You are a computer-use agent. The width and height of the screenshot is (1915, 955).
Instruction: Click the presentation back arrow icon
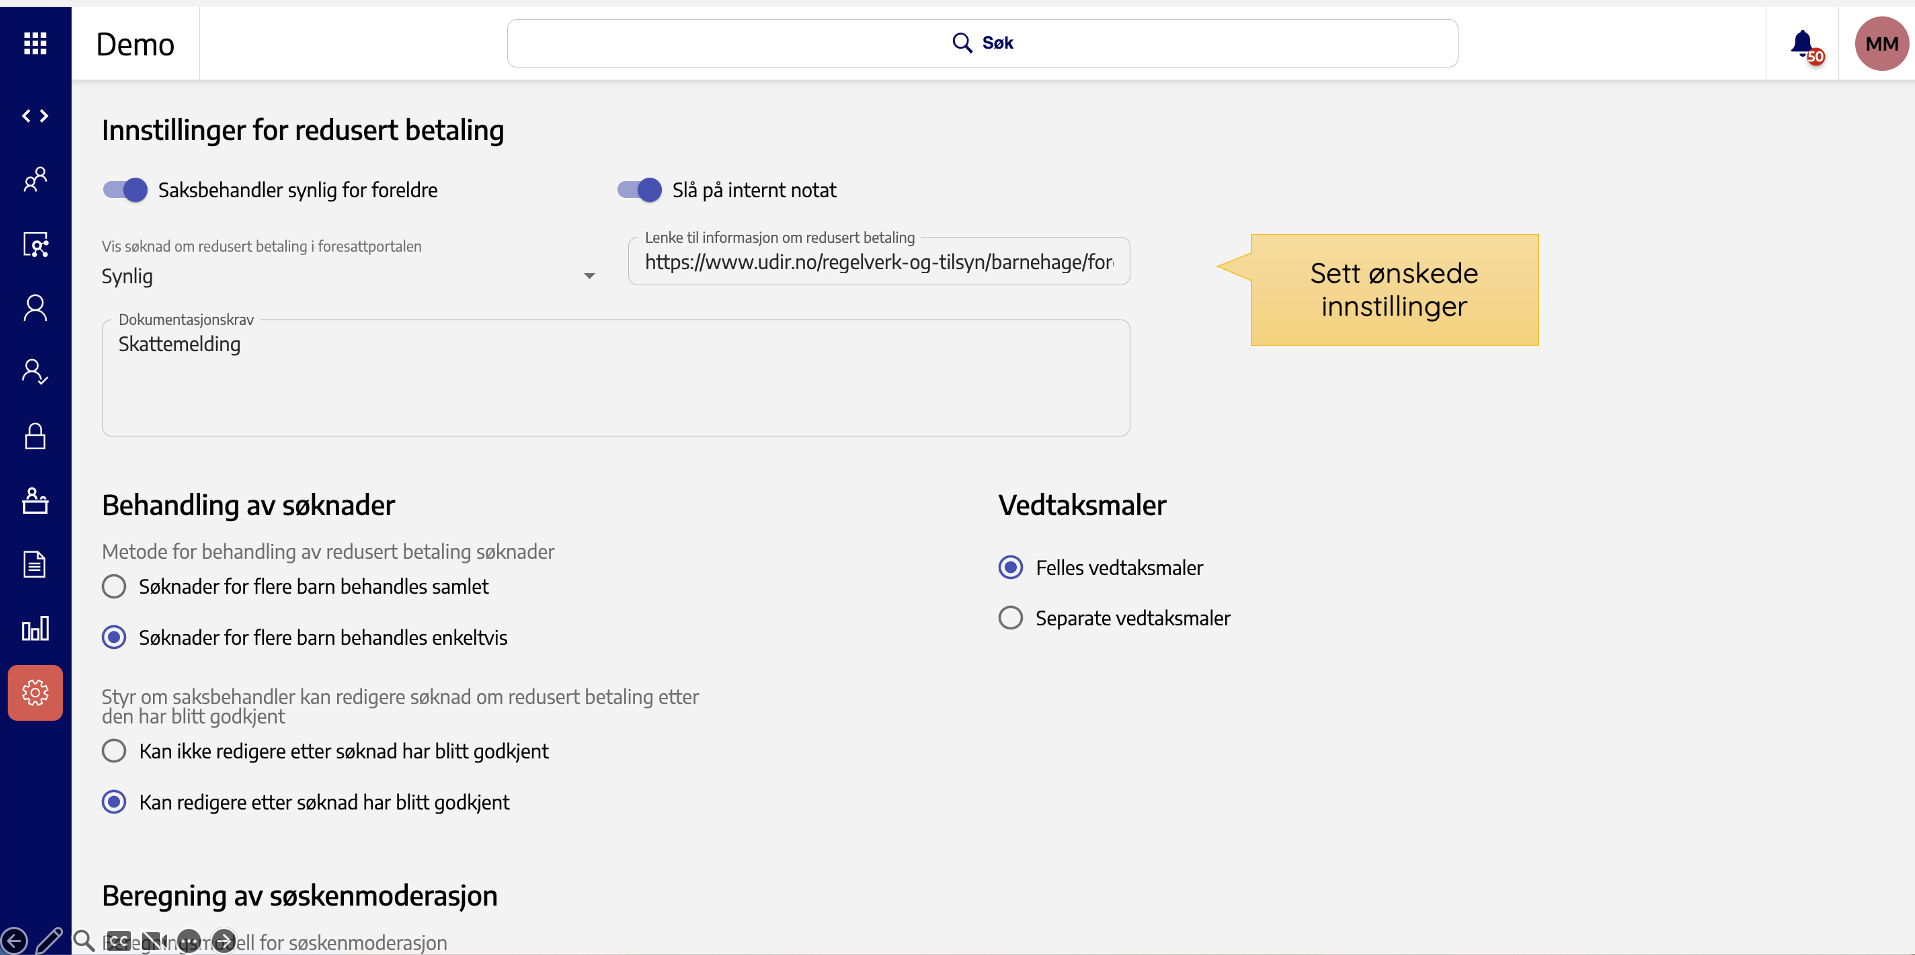[14, 941]
